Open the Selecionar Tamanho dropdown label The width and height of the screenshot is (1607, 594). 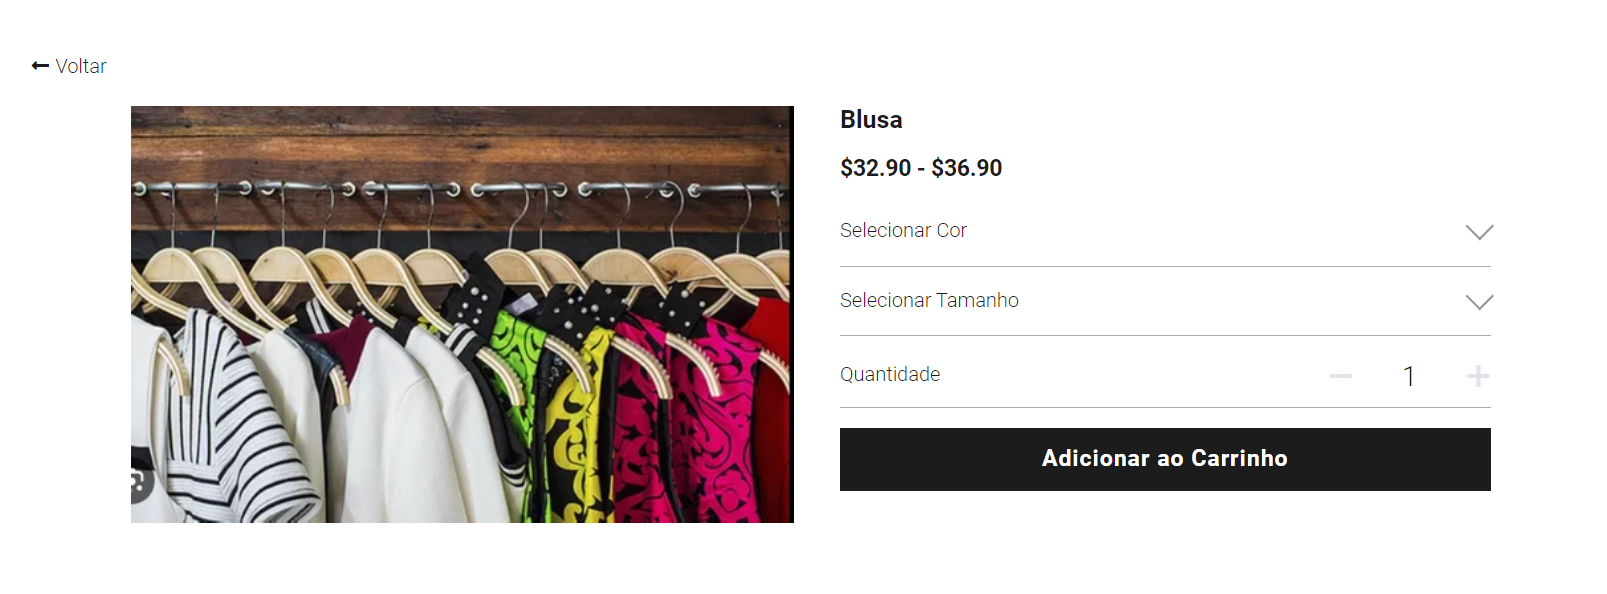[x=929, y=300]
